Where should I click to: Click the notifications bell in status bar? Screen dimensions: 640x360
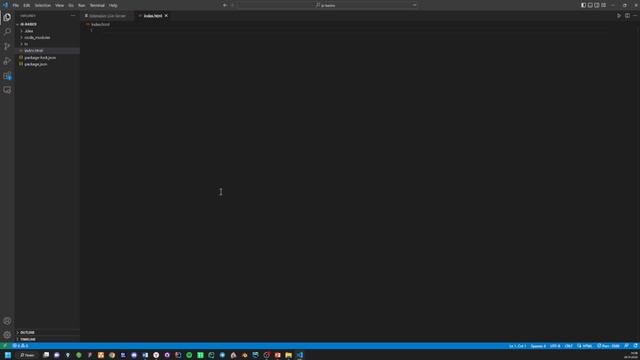point(636,346)
